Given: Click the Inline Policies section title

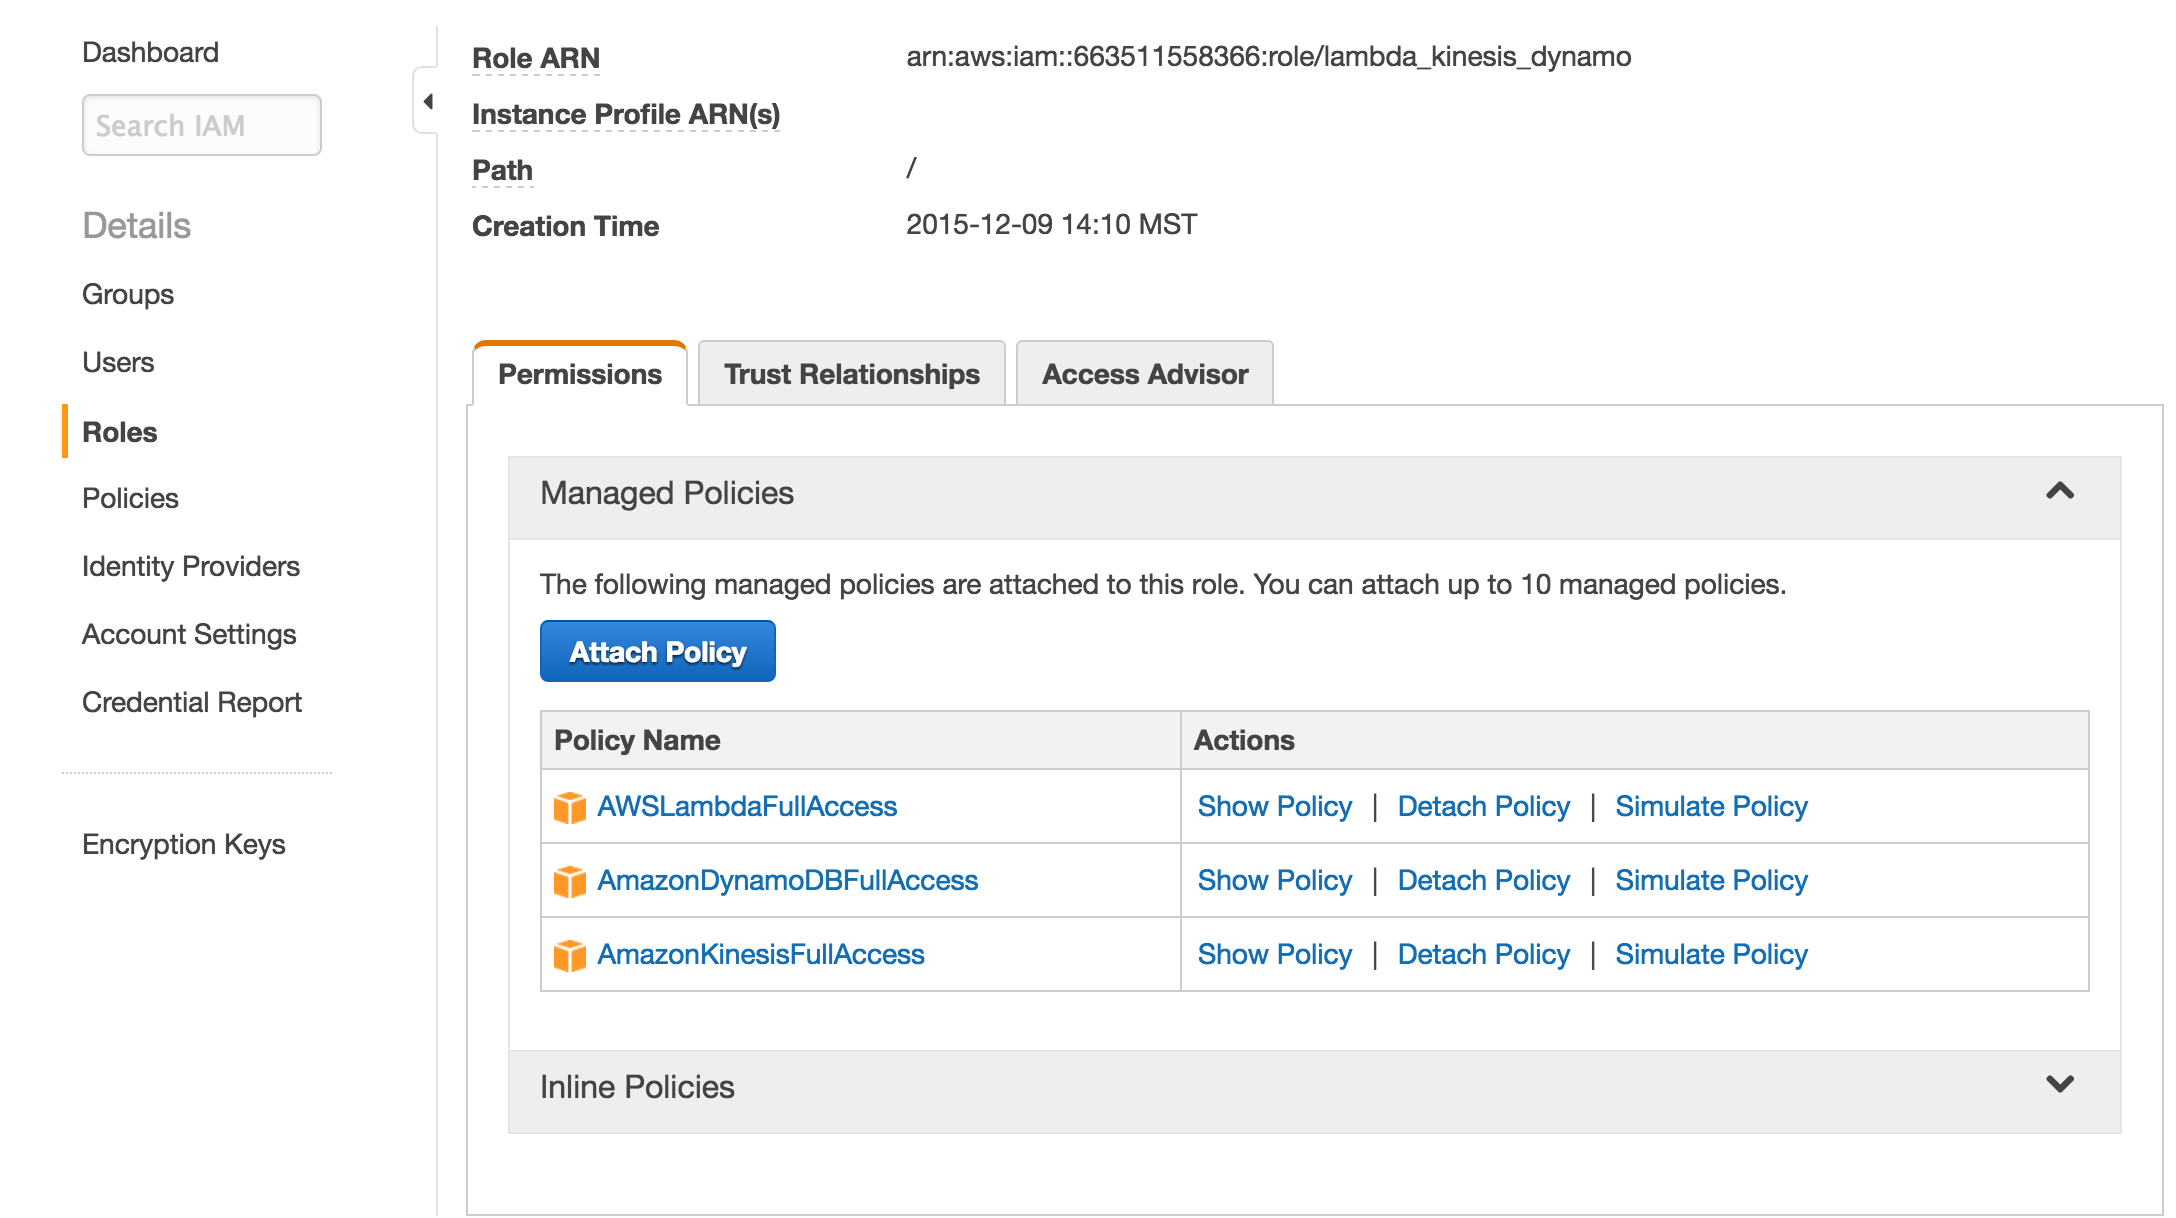Looking at the screenshot, I should (x=637, y=1087).
